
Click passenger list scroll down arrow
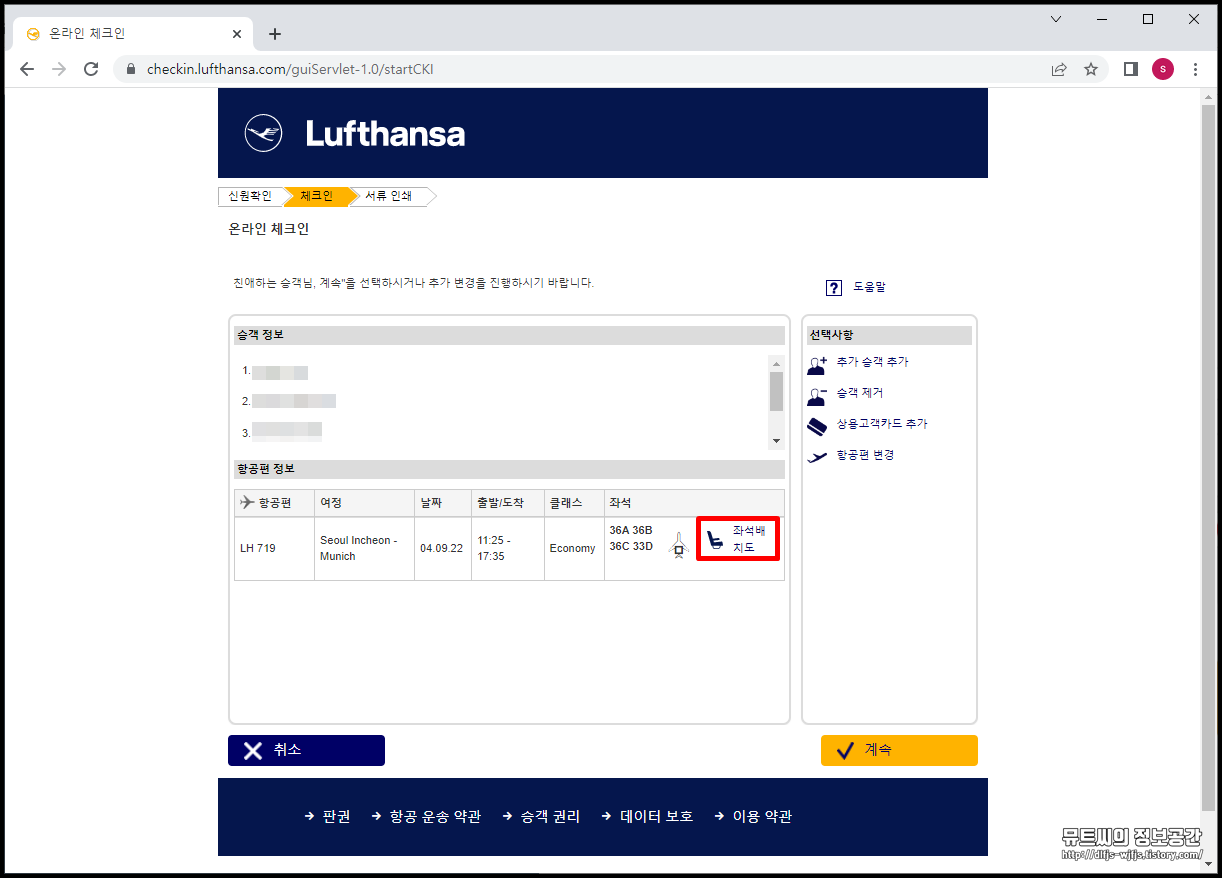pyautogui.click(x=776, y=441)
